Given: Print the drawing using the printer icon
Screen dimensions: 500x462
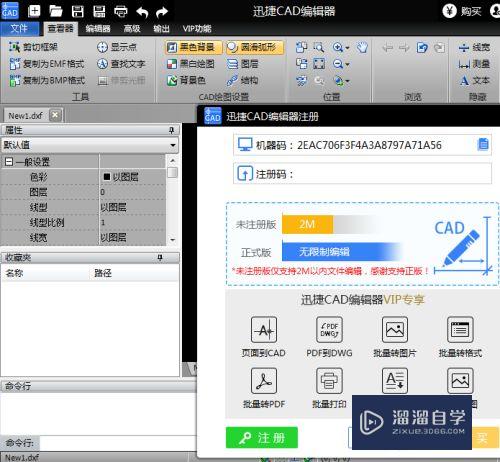Looking at the screenshot, I should [x=121, y=11].
